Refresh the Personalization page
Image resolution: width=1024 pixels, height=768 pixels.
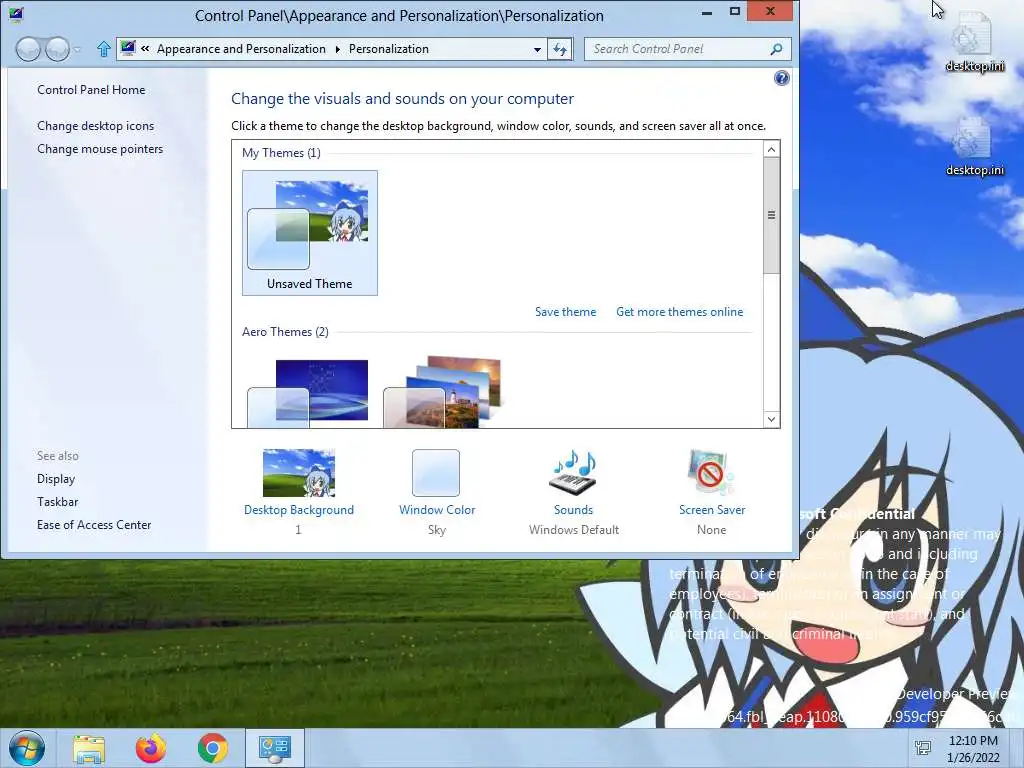(x=560, y=49)
